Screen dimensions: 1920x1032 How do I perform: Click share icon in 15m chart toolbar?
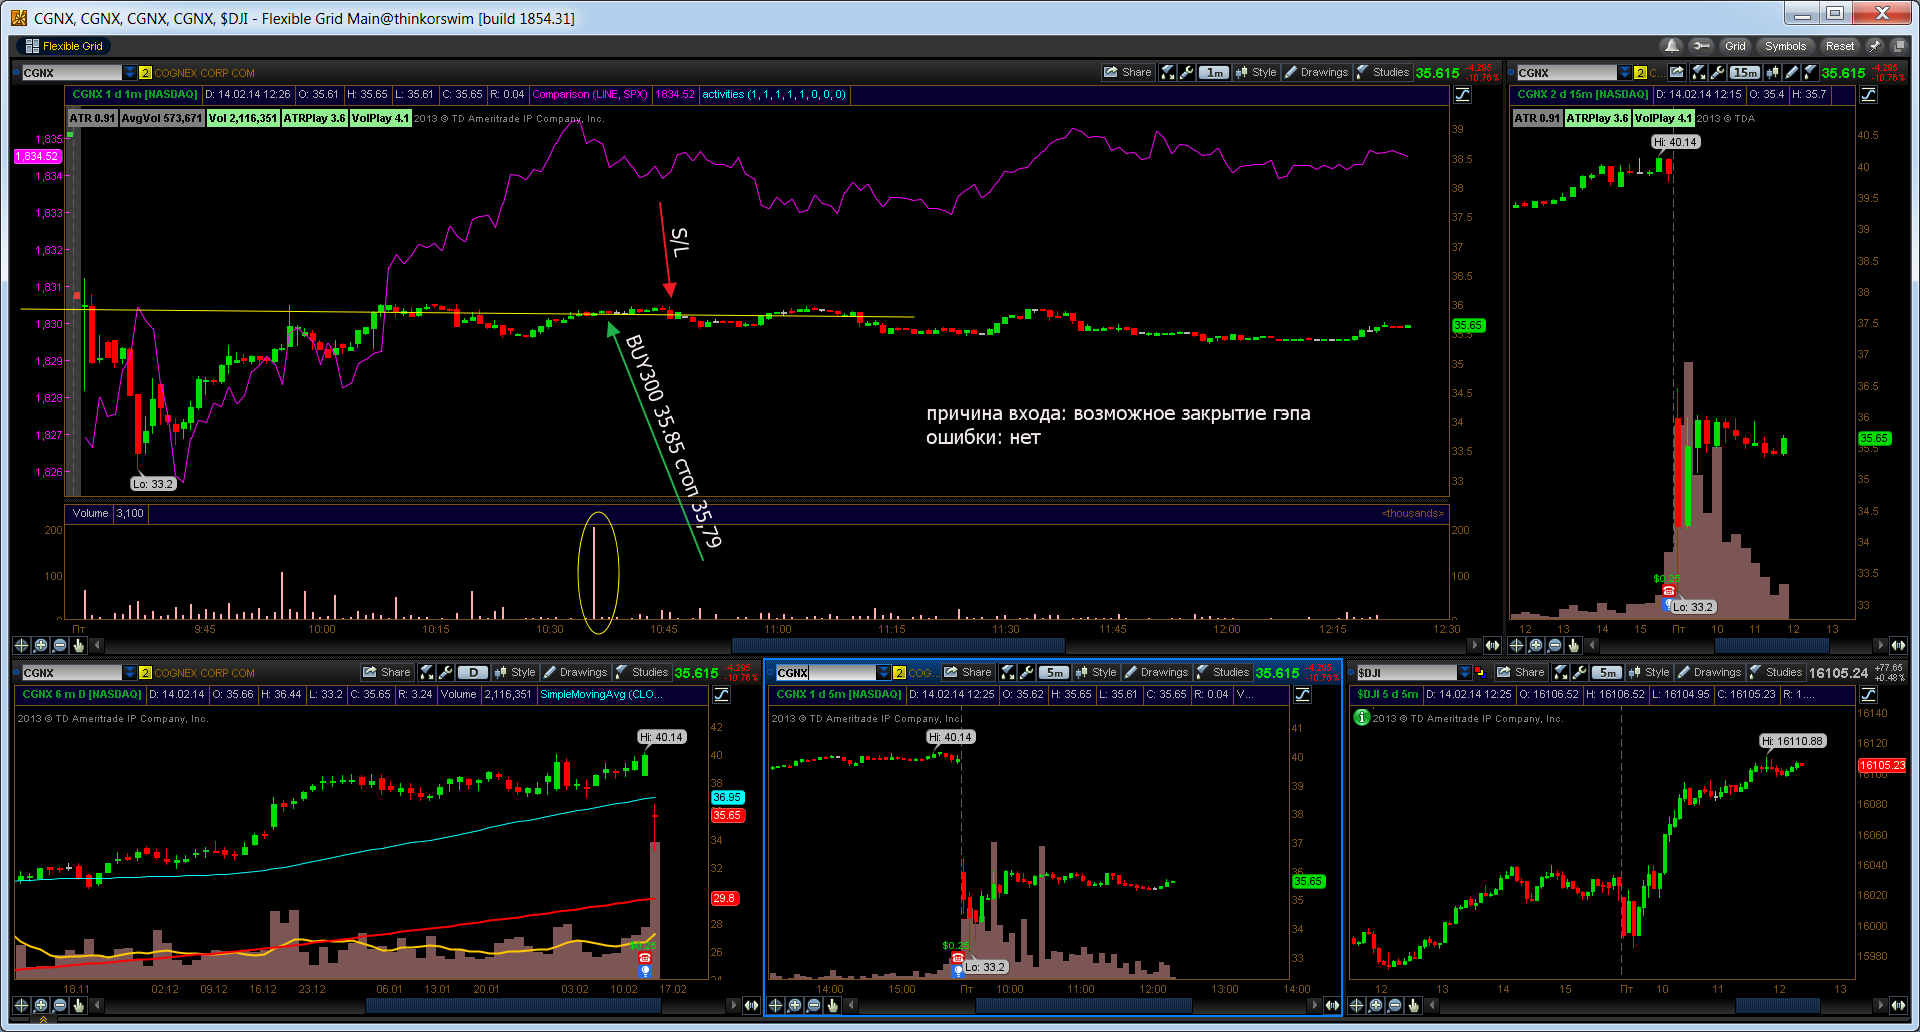click(x=1677, y=72)
